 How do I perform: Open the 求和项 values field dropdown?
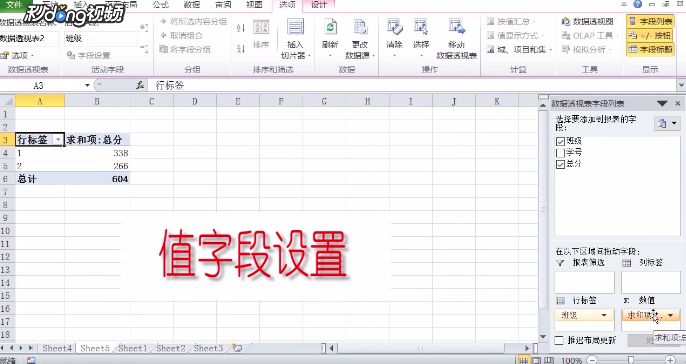pos(671,315)
